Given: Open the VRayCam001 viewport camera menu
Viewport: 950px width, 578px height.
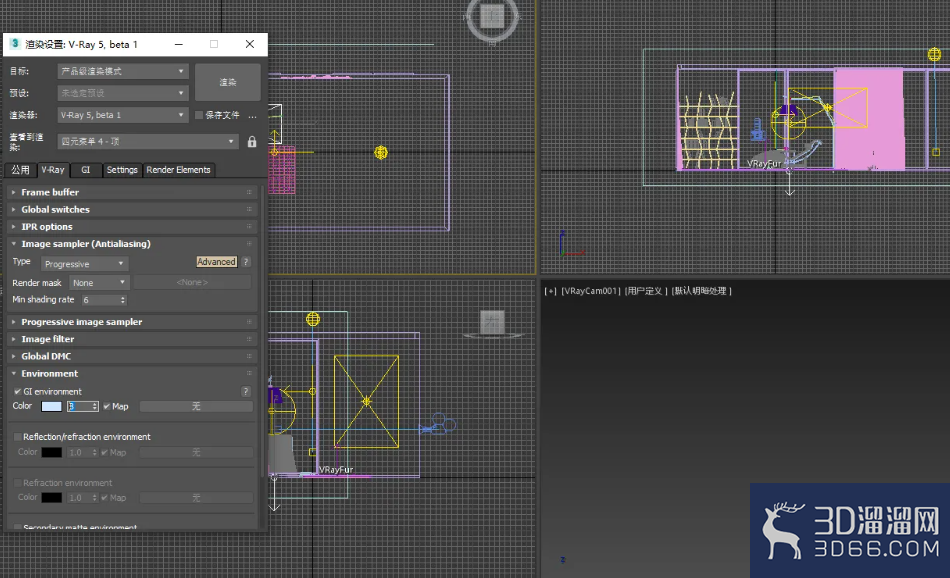Looking at the screenshot, I should click(x=591, y=291).
